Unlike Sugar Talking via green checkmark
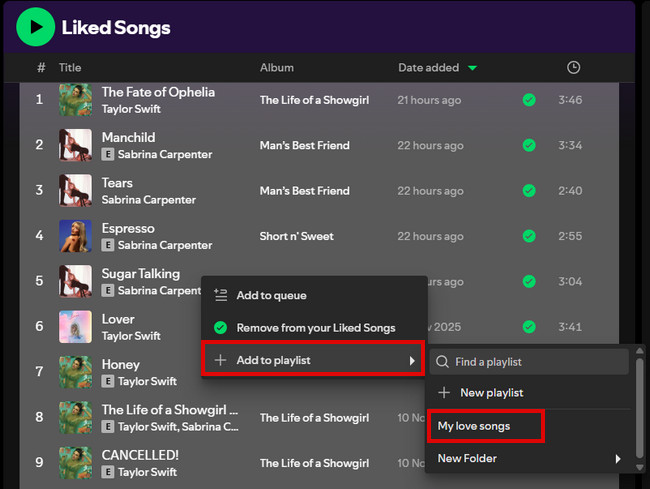The height and width of the screenshot is (489, 650). click(529, 281)
